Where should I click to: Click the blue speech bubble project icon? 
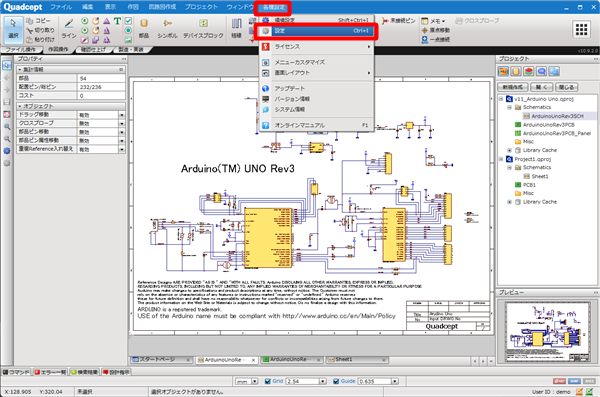point(541,71)
